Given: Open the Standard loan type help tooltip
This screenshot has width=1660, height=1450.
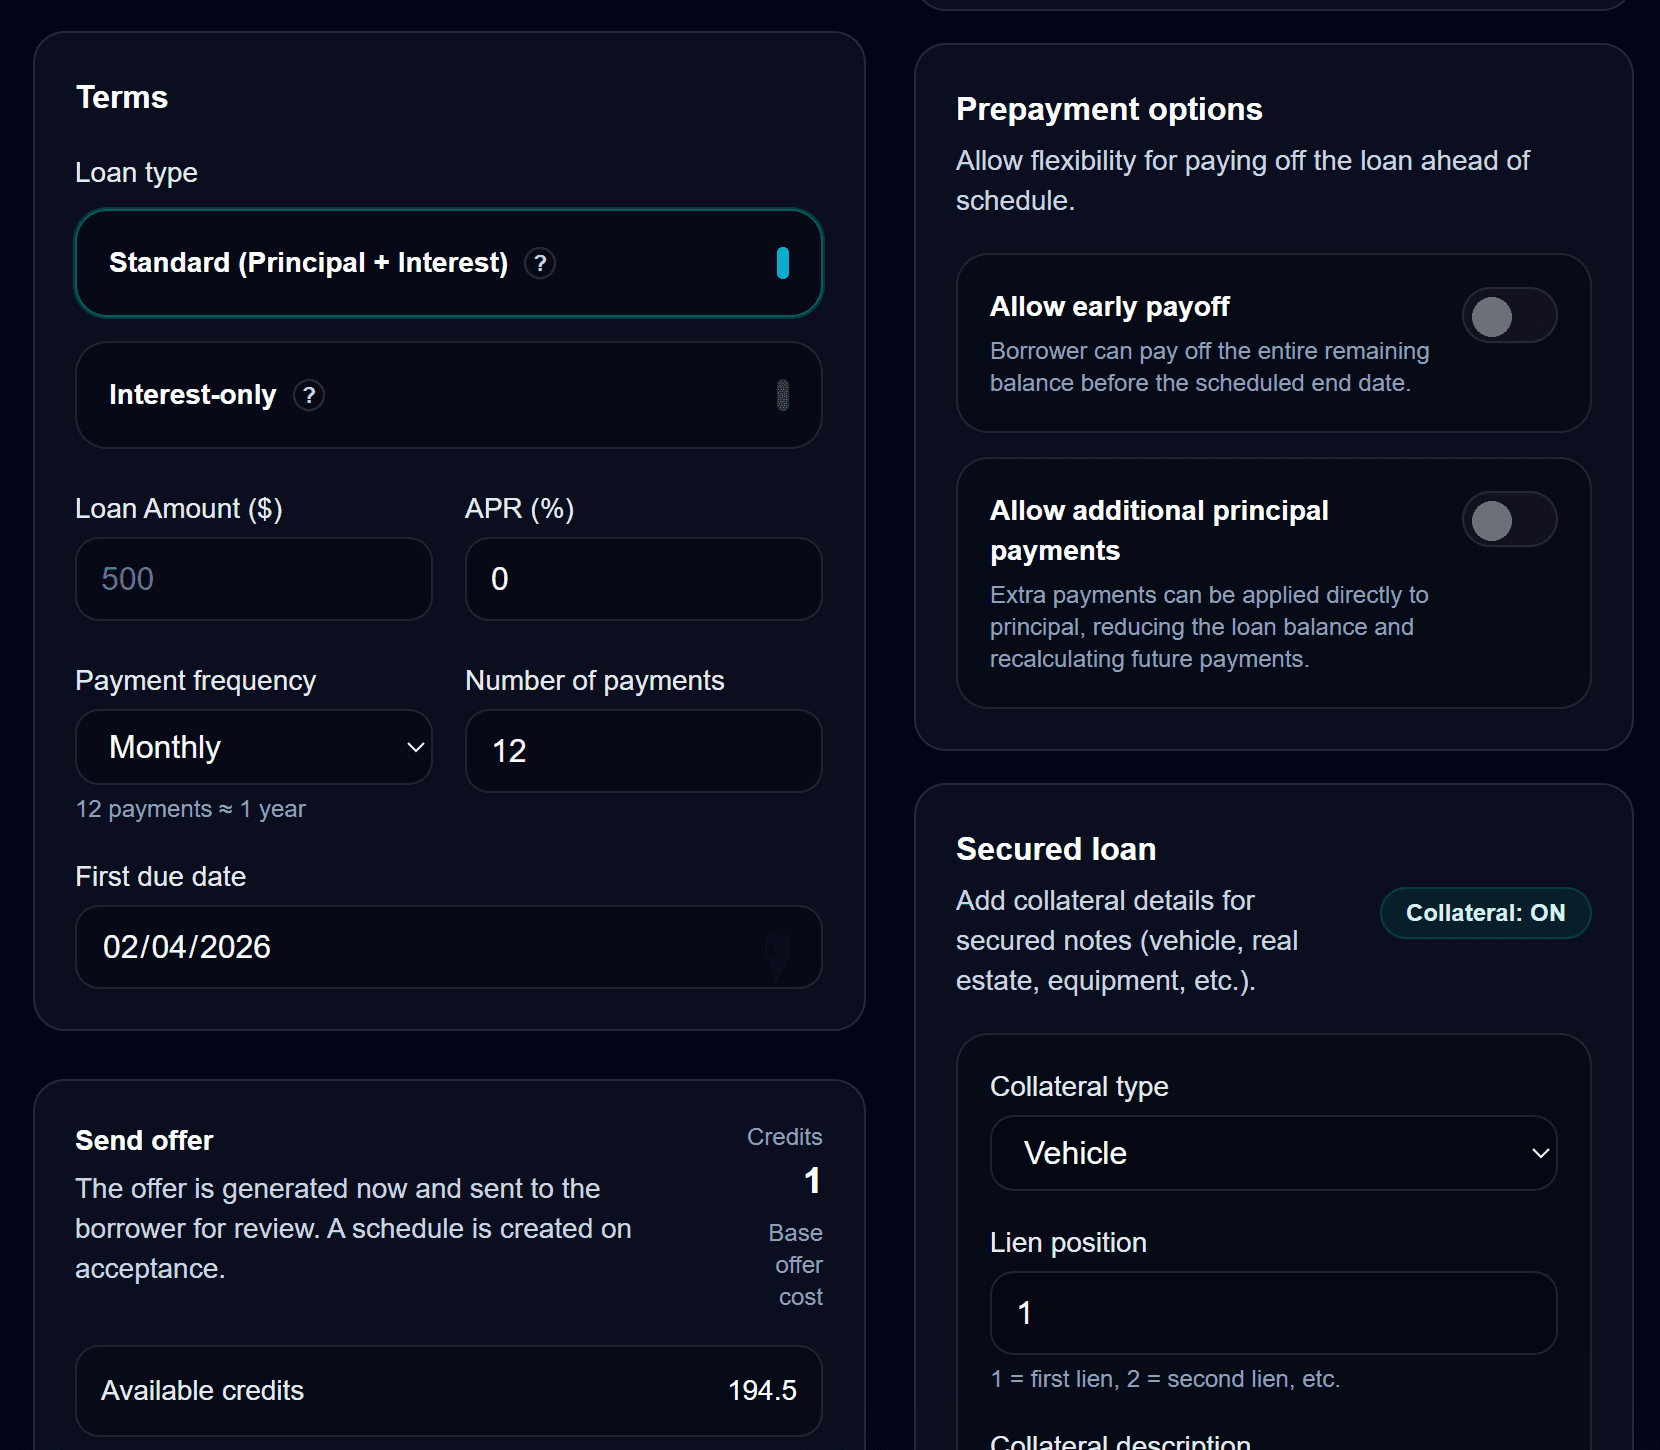Looking at the screenshot, I should [540, 263].
